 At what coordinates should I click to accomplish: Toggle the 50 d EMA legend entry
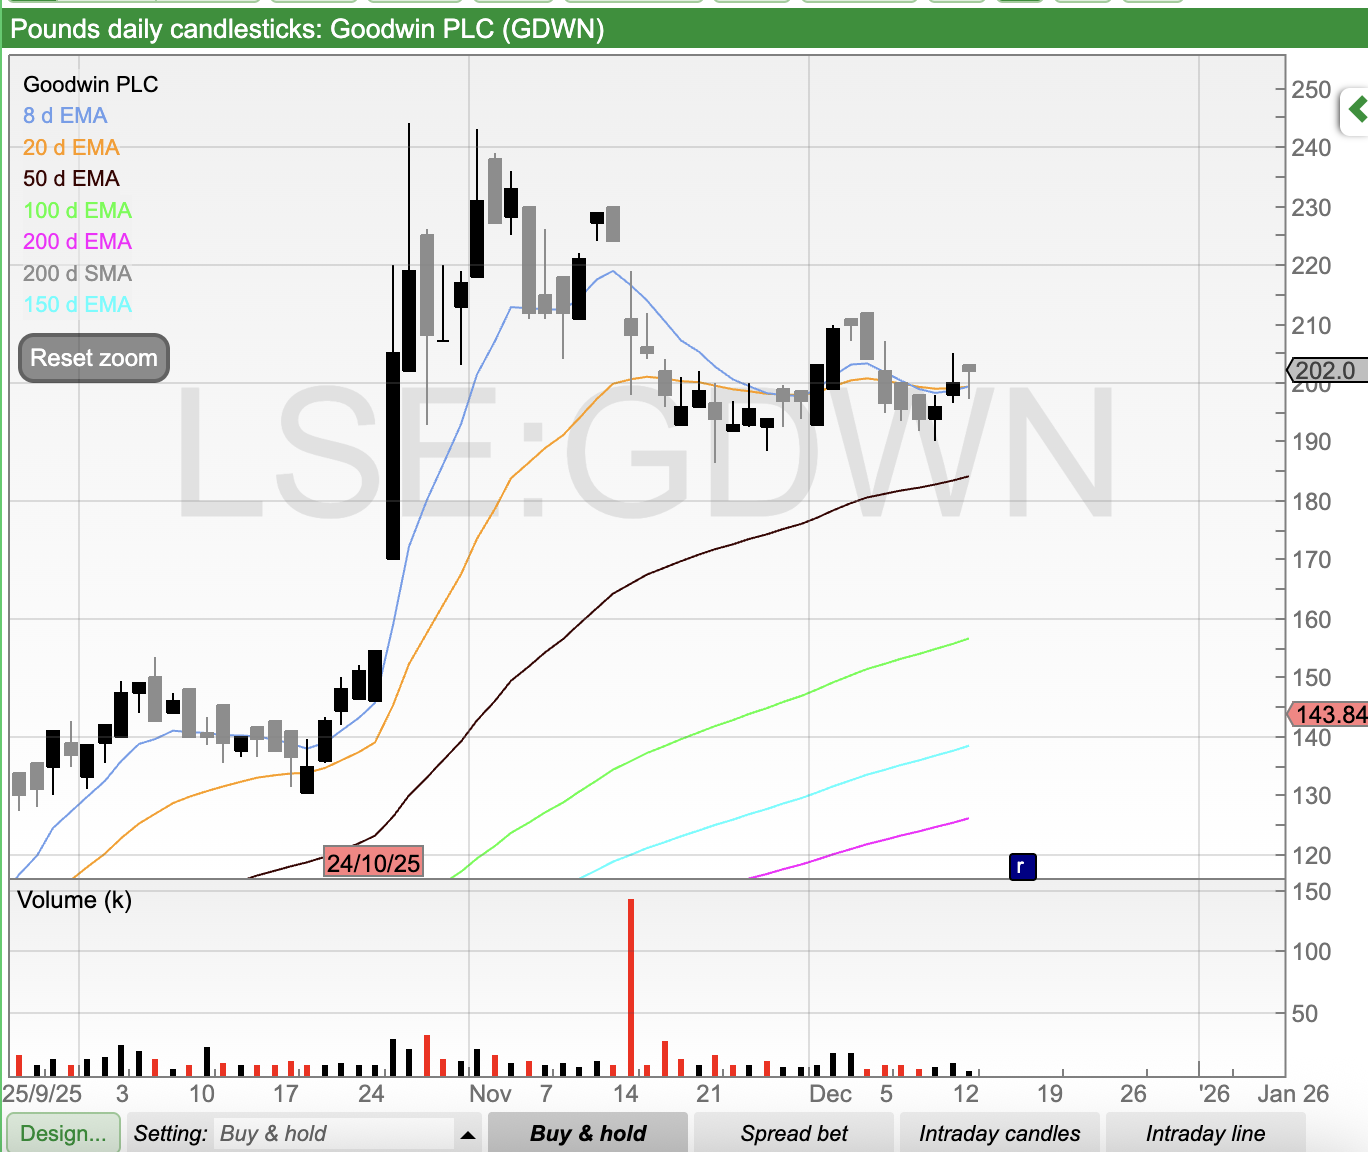click(x=71, y=179)
